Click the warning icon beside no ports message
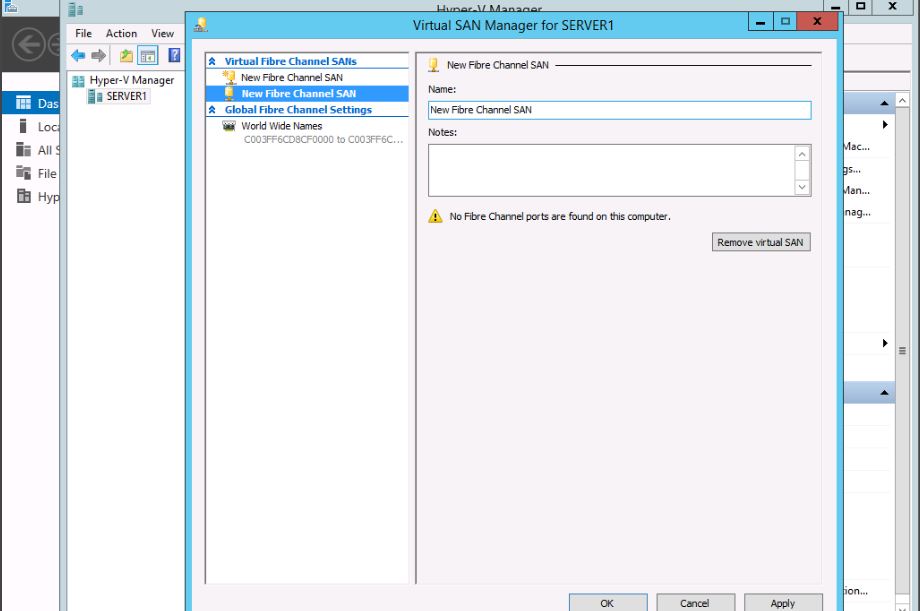 click(435, 216)
